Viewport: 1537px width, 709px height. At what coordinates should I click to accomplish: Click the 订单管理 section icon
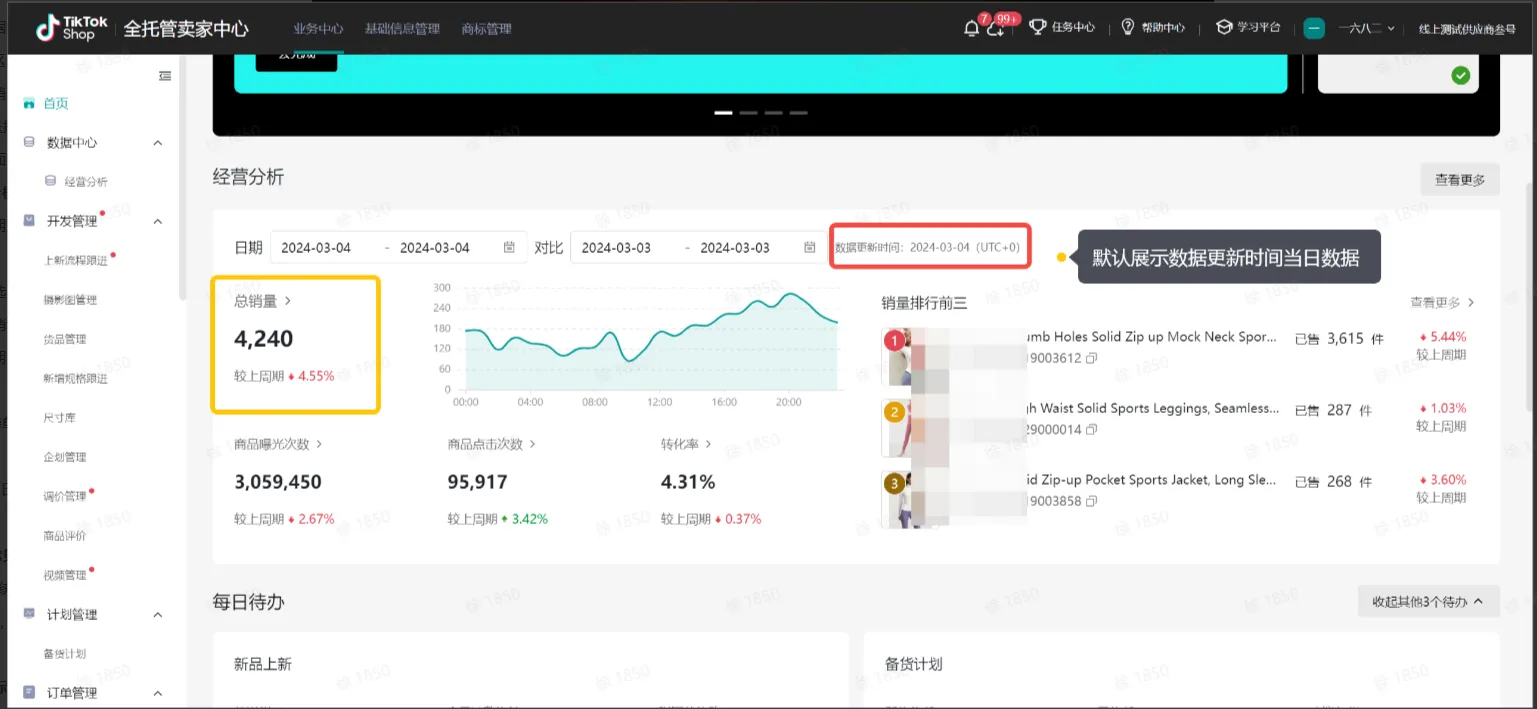[28, 692]
